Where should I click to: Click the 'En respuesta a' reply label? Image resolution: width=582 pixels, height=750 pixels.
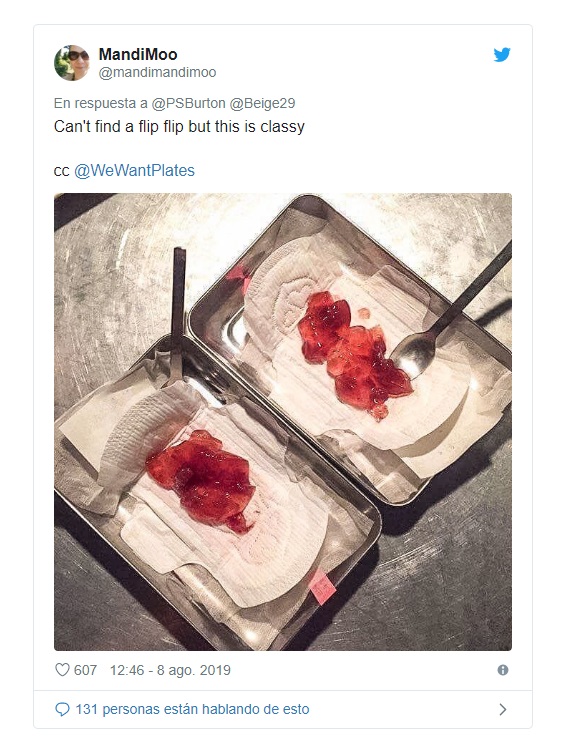[100, 103]
